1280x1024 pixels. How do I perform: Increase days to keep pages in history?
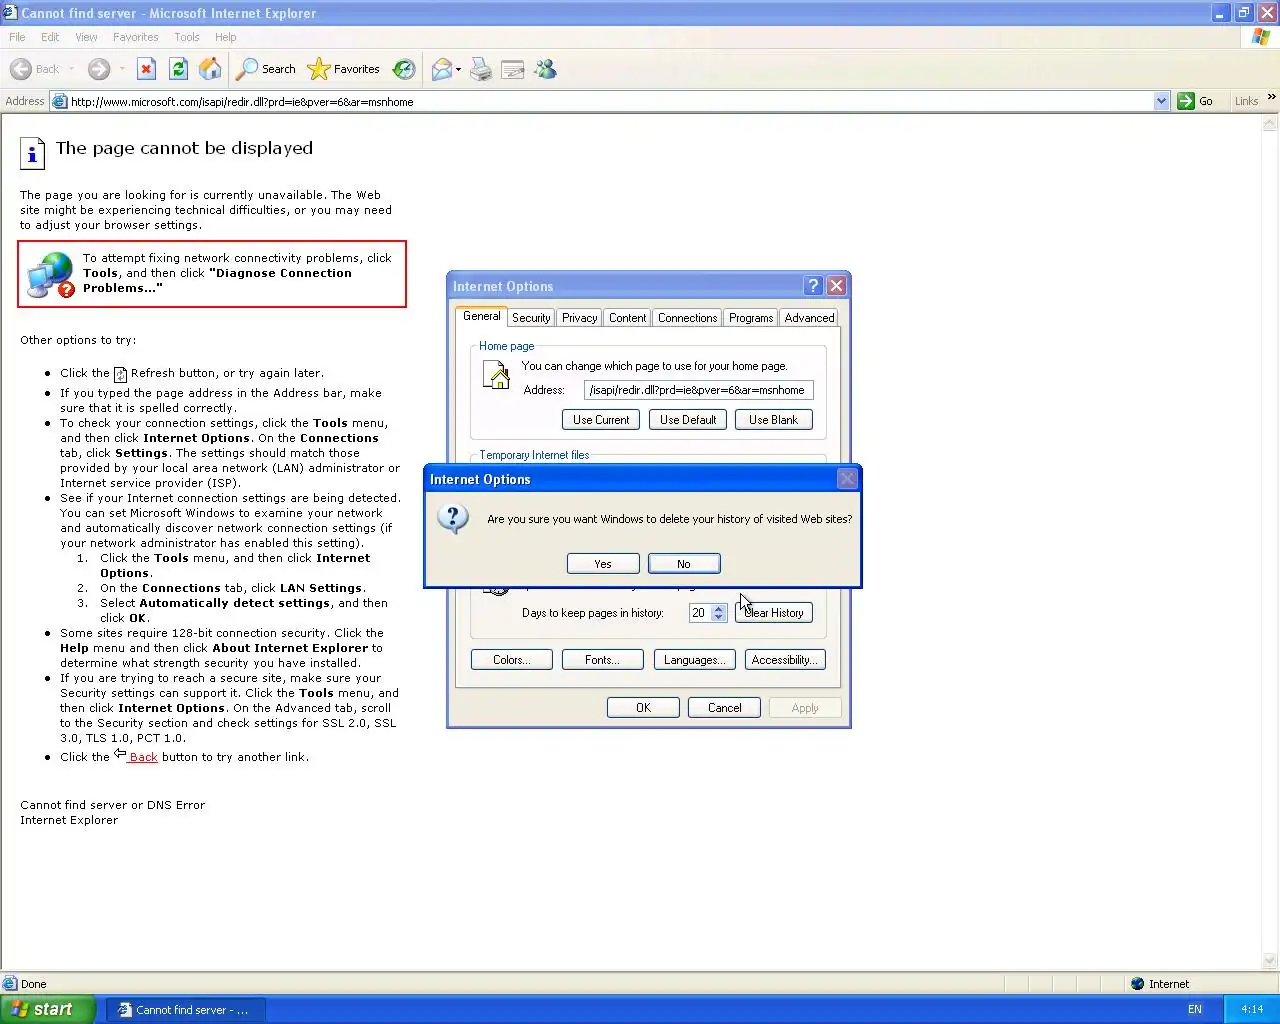click(x=718, y=609)
